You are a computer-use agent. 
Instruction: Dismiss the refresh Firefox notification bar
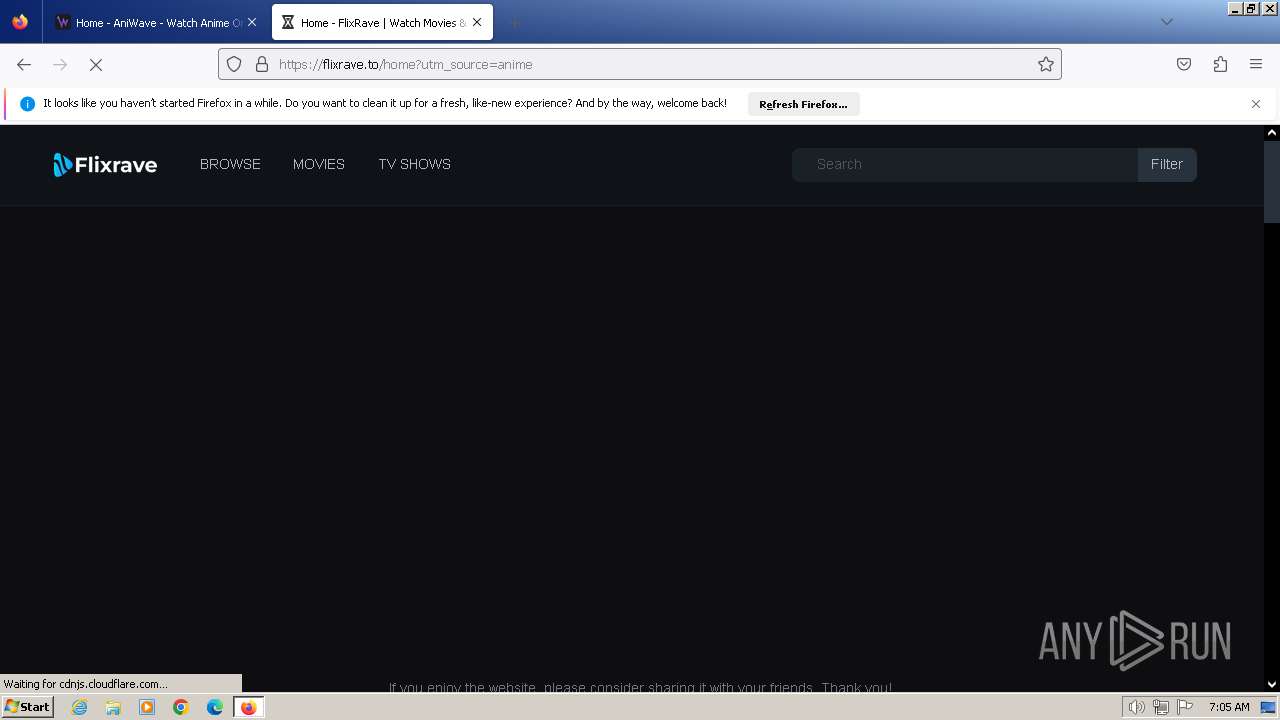(x=1256, y=104)
